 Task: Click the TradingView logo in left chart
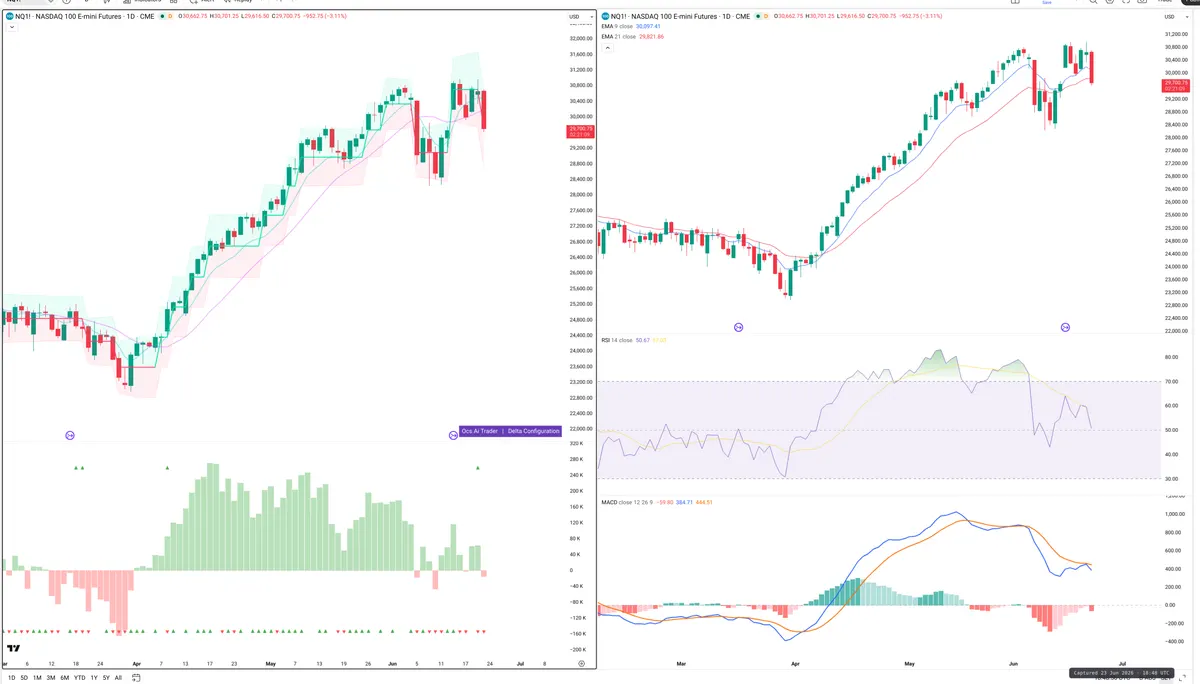tap(14, 648)
